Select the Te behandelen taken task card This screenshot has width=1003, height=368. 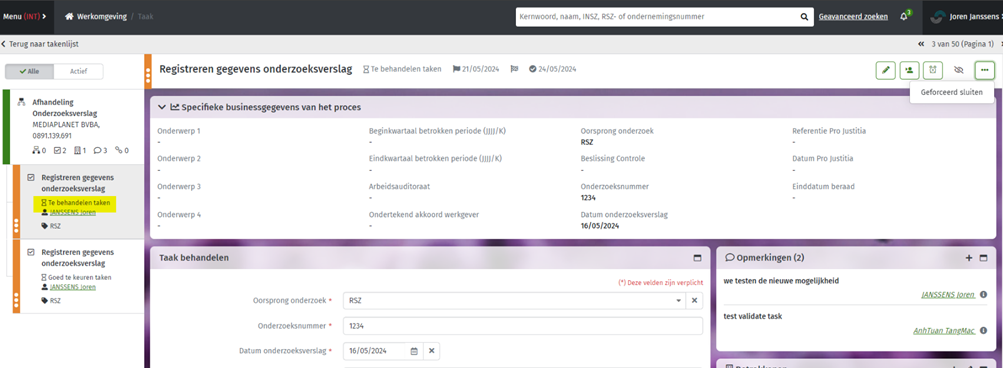(x=78, y=202)
